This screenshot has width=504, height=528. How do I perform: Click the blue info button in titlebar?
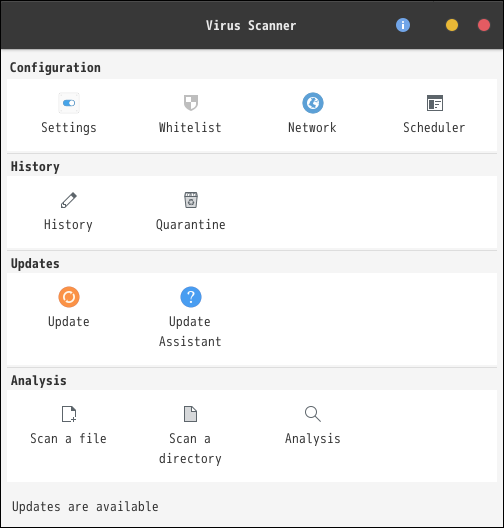point(403,25)
